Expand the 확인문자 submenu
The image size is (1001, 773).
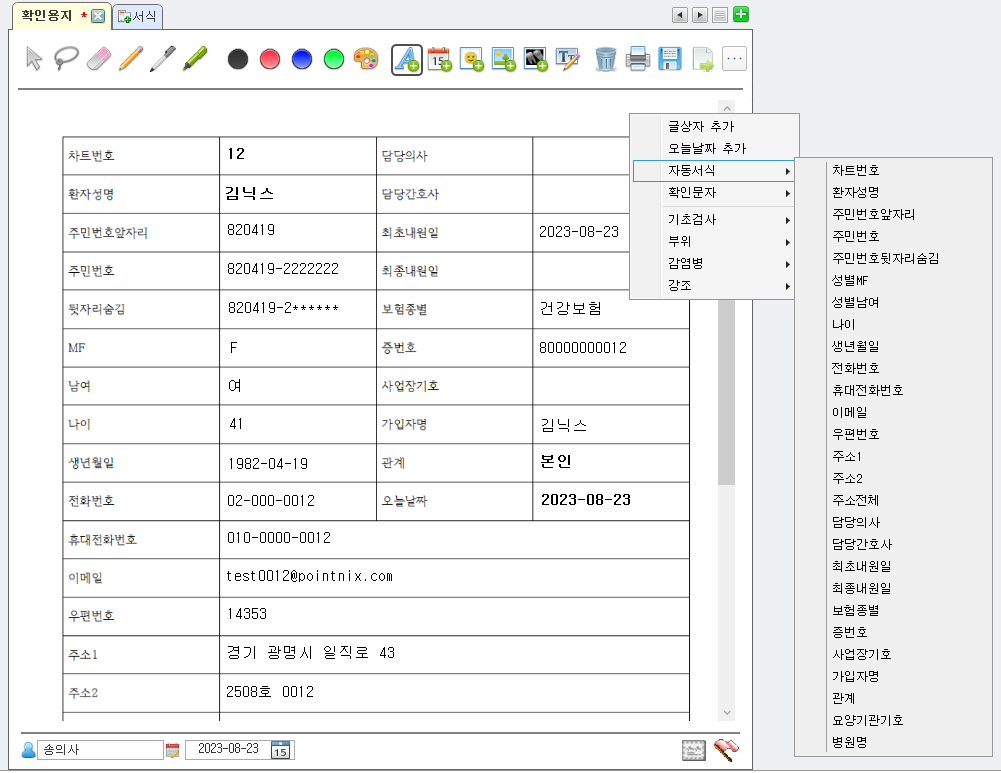click(714, 192)
